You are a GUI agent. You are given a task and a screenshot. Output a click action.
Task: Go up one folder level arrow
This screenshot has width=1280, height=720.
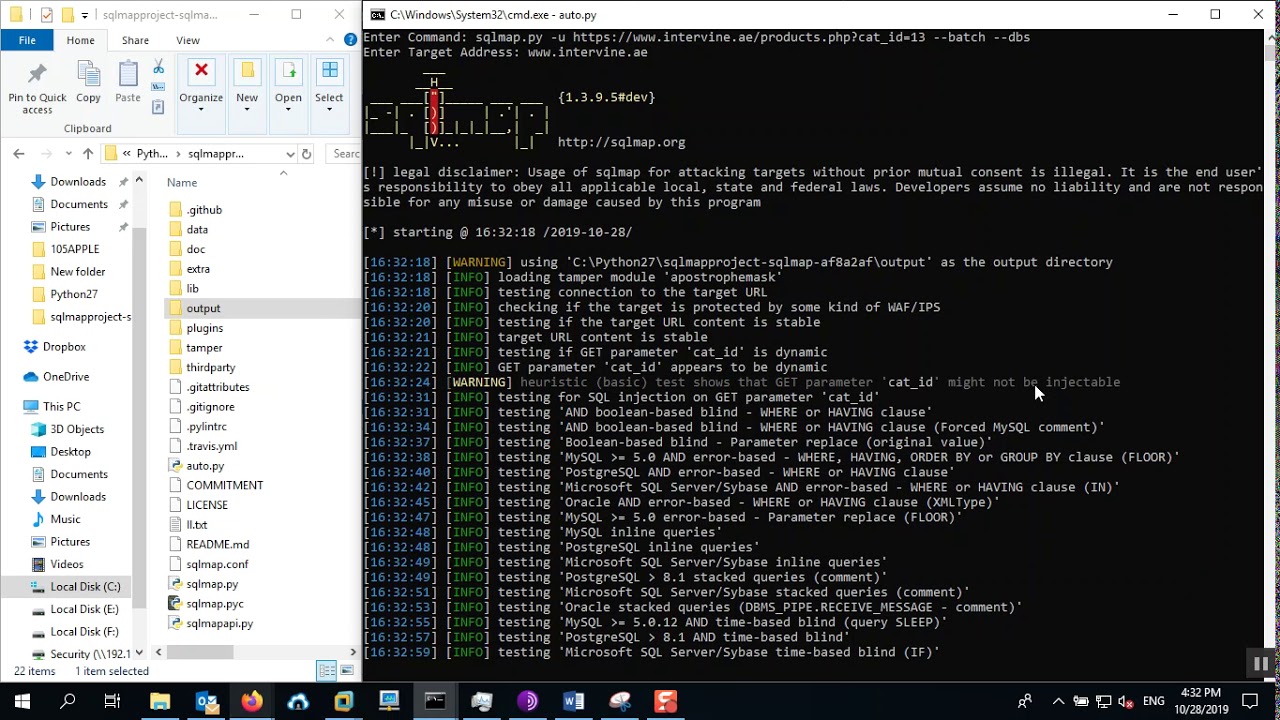click(88, 154)
